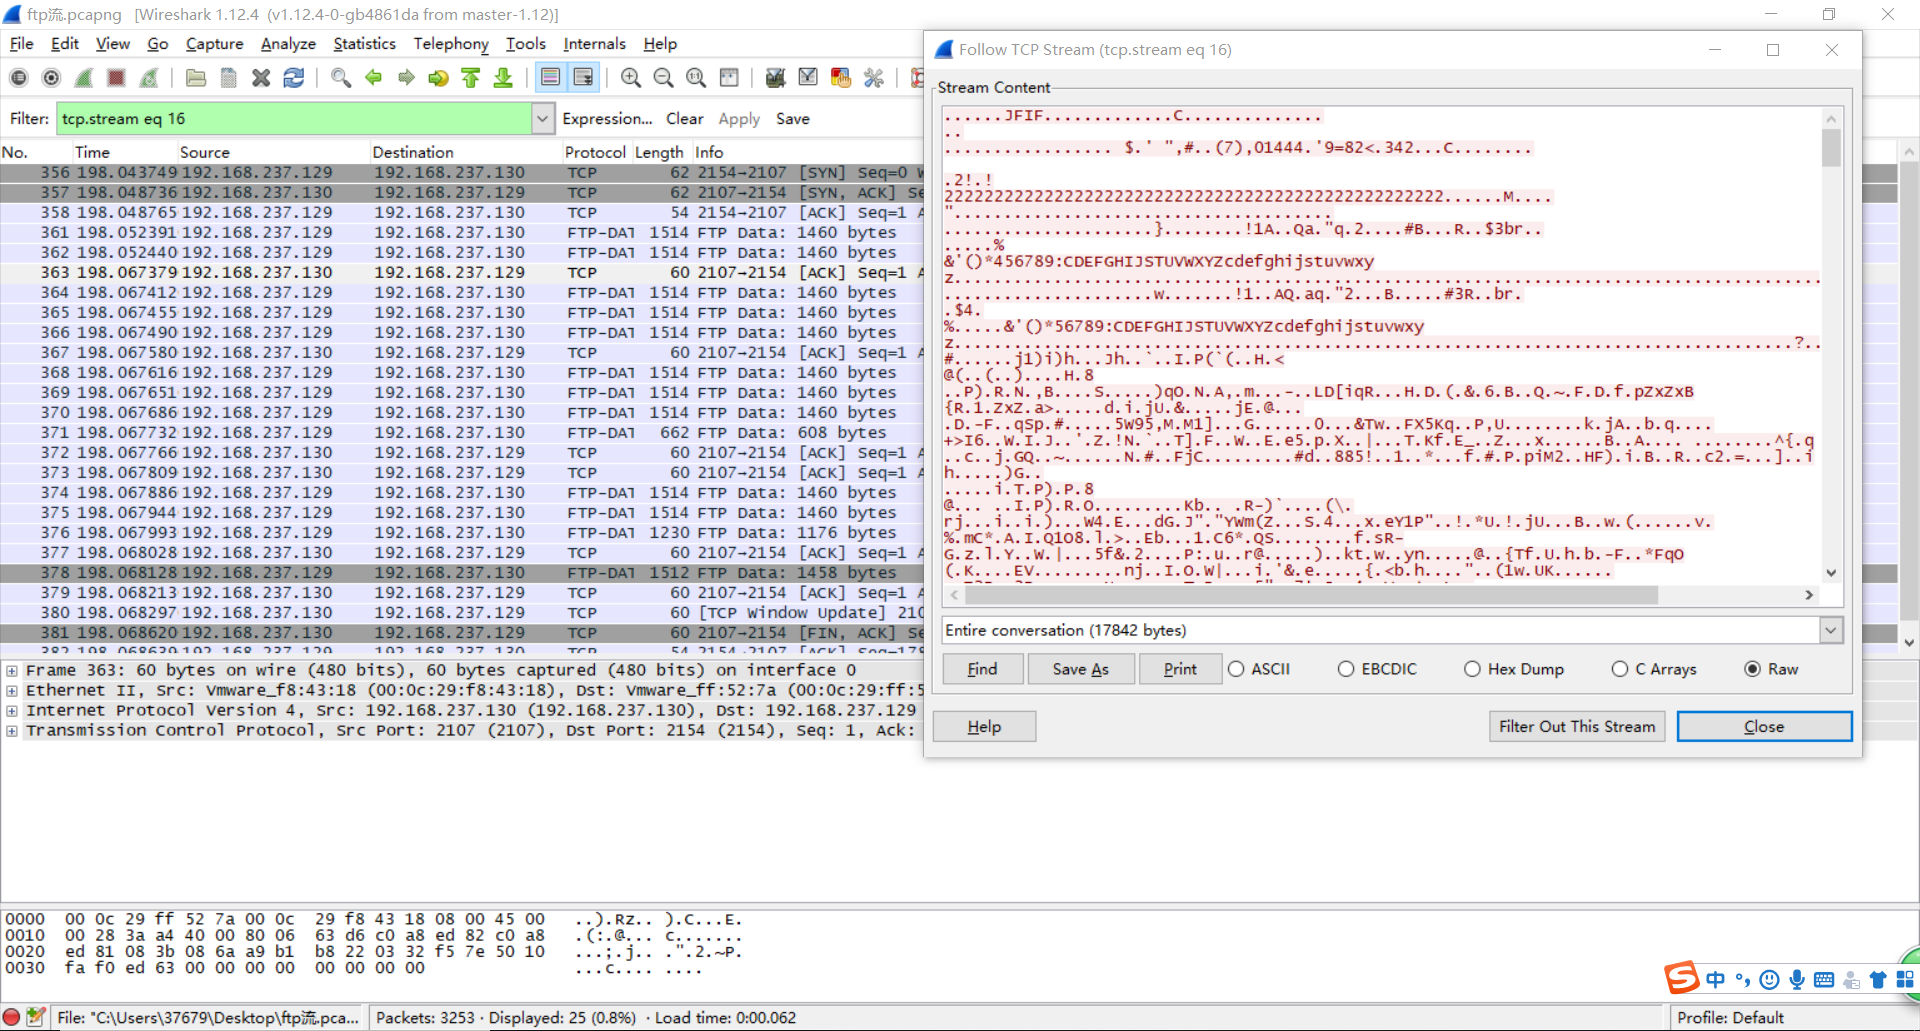The width and height of the screenshot is (1920, 1031).
Task: Reload this capture file icon
Action: 294,78
